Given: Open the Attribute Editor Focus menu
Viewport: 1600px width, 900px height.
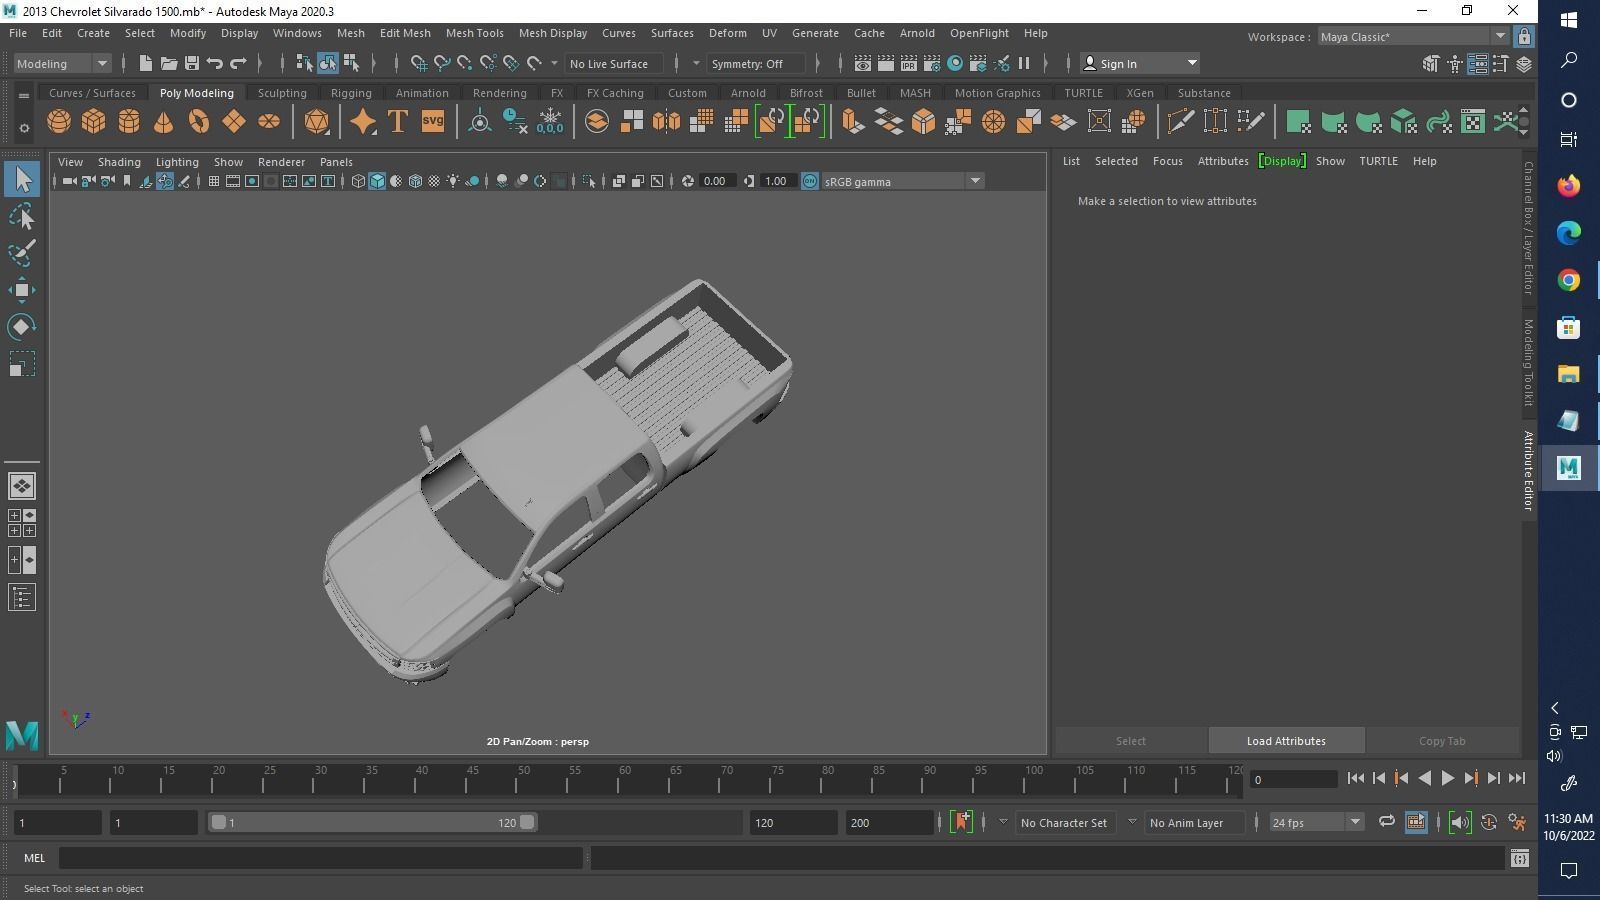Looking at the screenshot, I should click(x=1167, y=161).
